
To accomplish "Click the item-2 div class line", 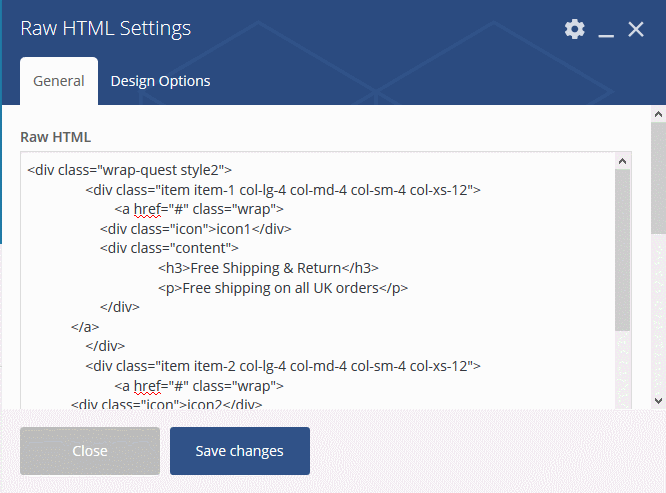I will pos(283,366).
